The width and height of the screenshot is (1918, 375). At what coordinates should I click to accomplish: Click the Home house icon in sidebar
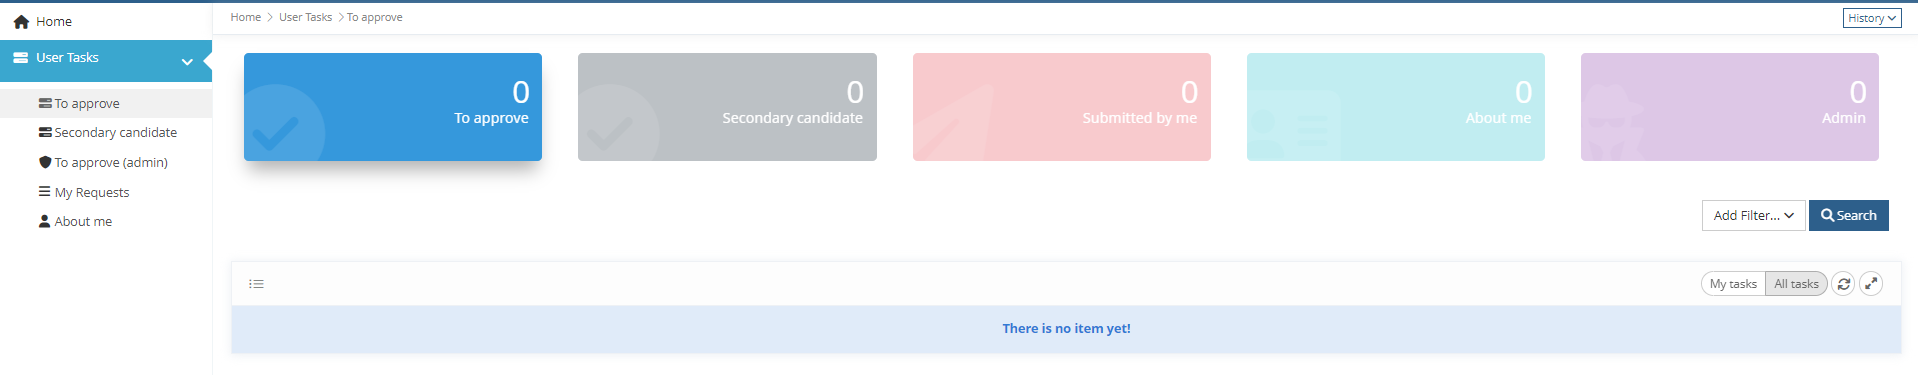pos(21,21)
